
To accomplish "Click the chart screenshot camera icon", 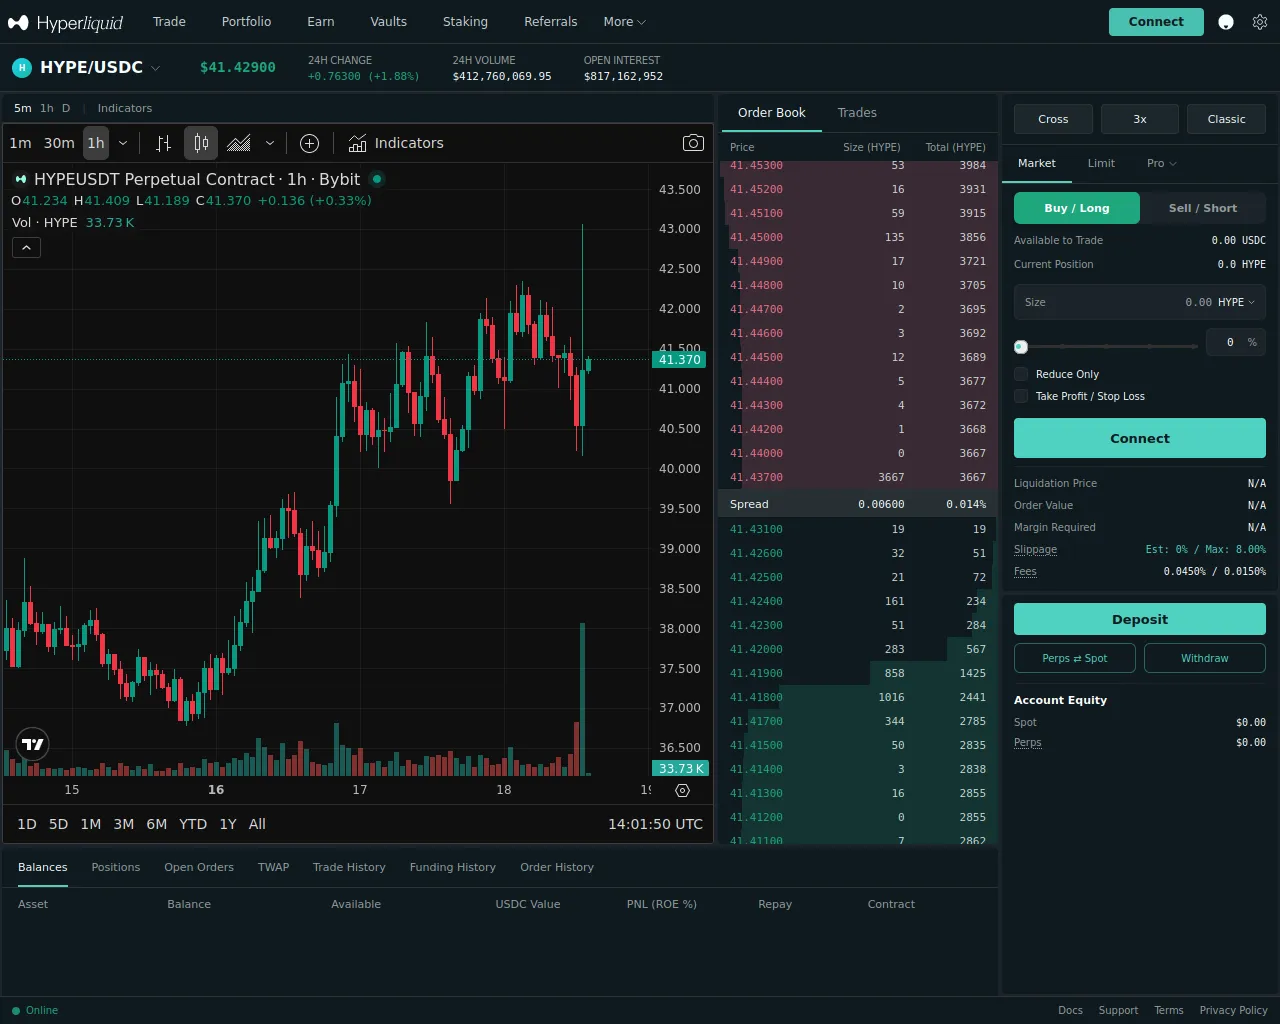I will [693, 143].
